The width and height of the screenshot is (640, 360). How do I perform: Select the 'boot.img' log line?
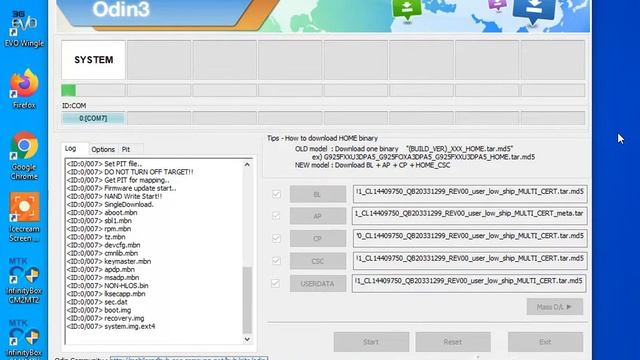[x=99, y=310]
